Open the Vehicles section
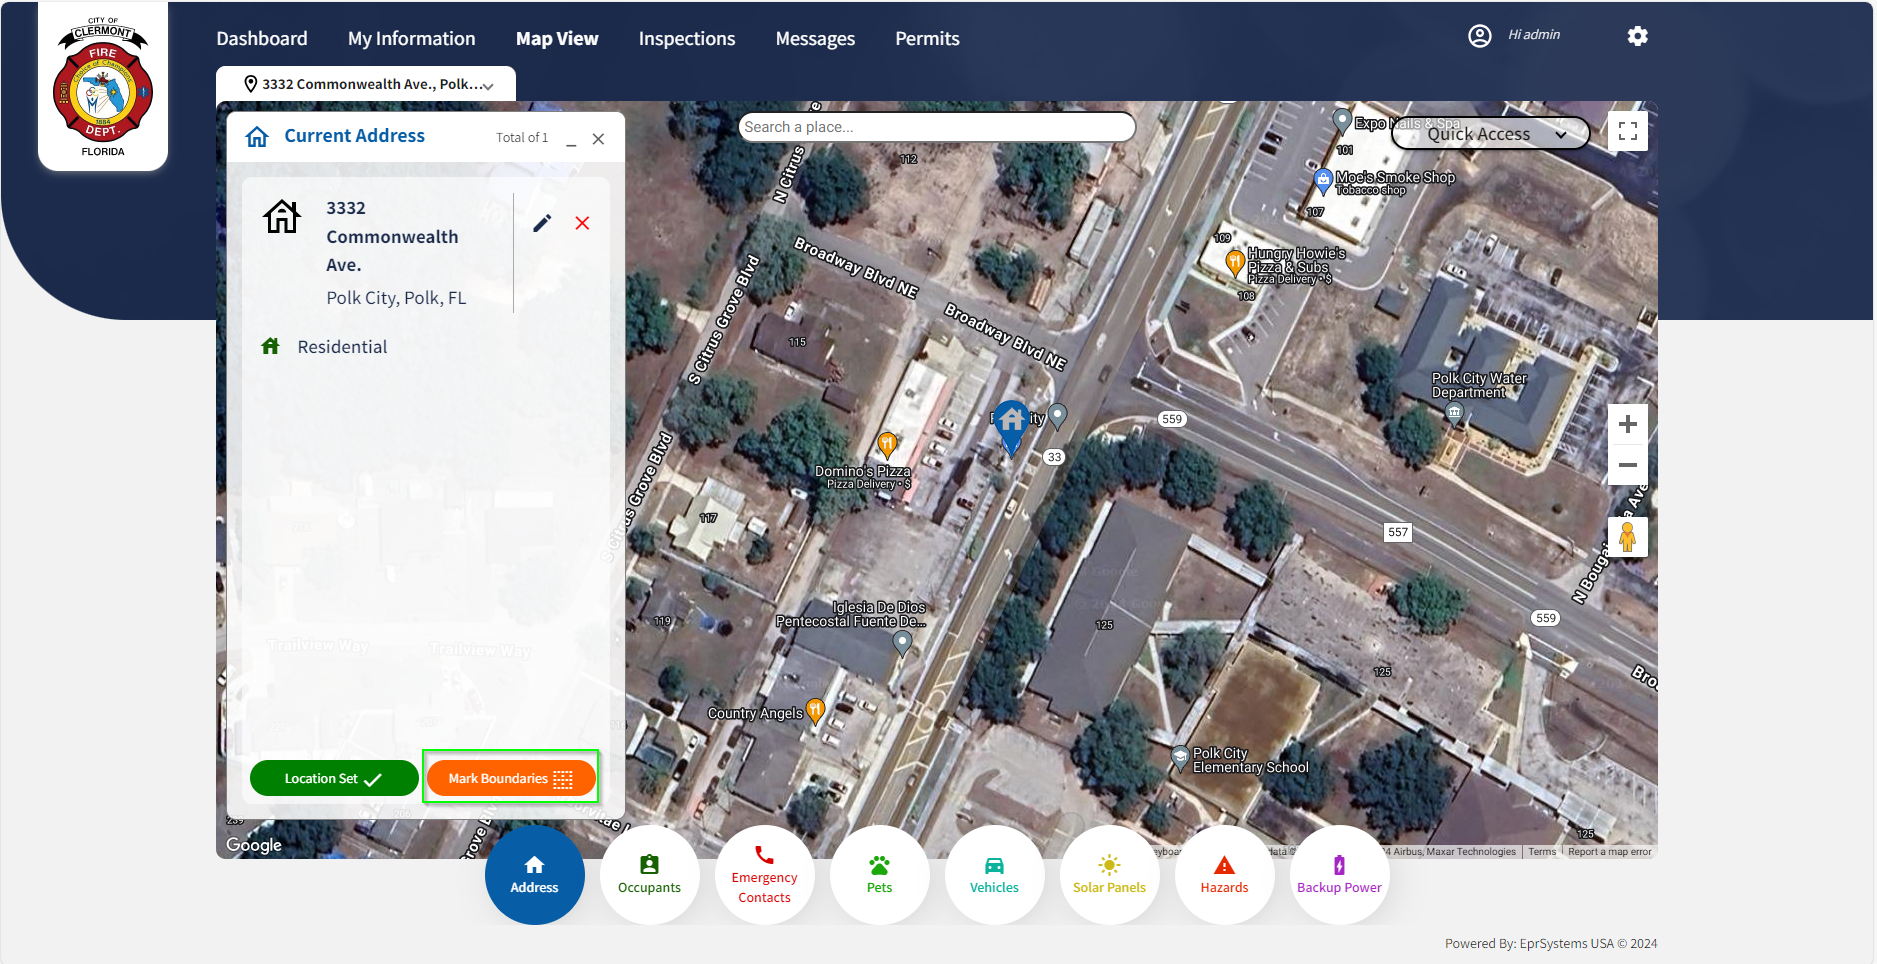This screenshot has height=964, width=1877. pyautogui.click(x=994, y=875)
